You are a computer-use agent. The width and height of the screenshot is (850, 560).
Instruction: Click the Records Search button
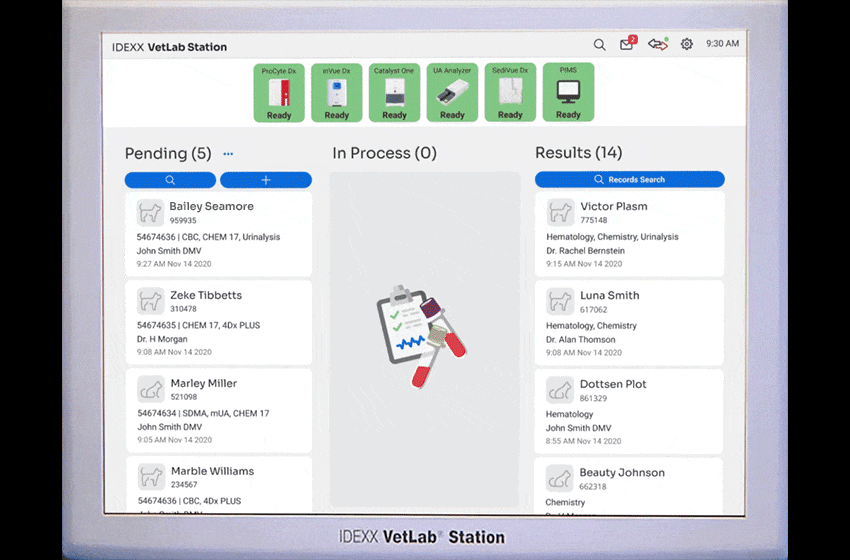(629, 179)
